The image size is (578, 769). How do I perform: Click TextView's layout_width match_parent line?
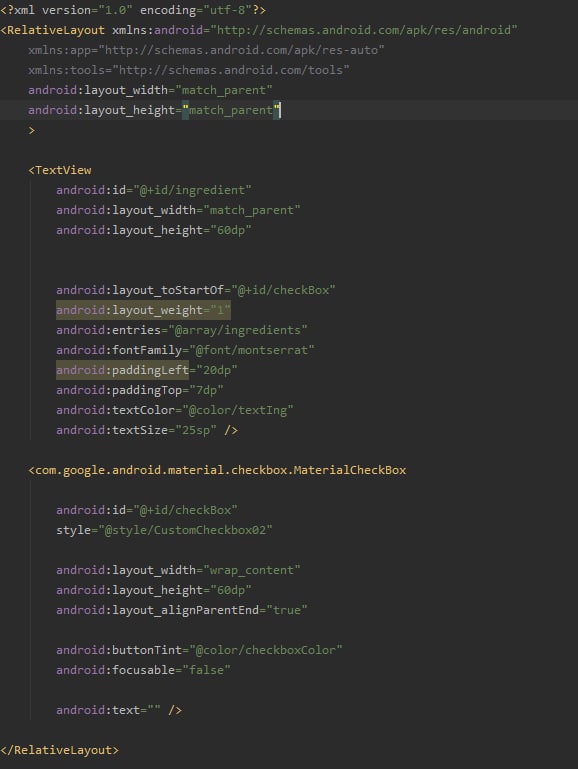click(178, 210)
